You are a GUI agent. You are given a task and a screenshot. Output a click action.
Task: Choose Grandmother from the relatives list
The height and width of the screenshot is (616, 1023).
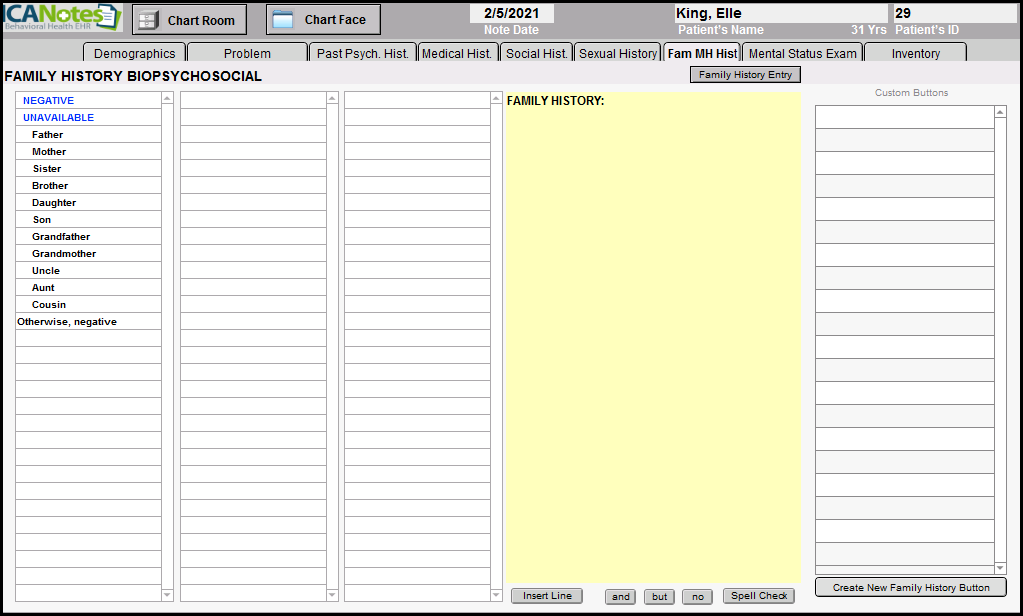(x=64, y=254)
